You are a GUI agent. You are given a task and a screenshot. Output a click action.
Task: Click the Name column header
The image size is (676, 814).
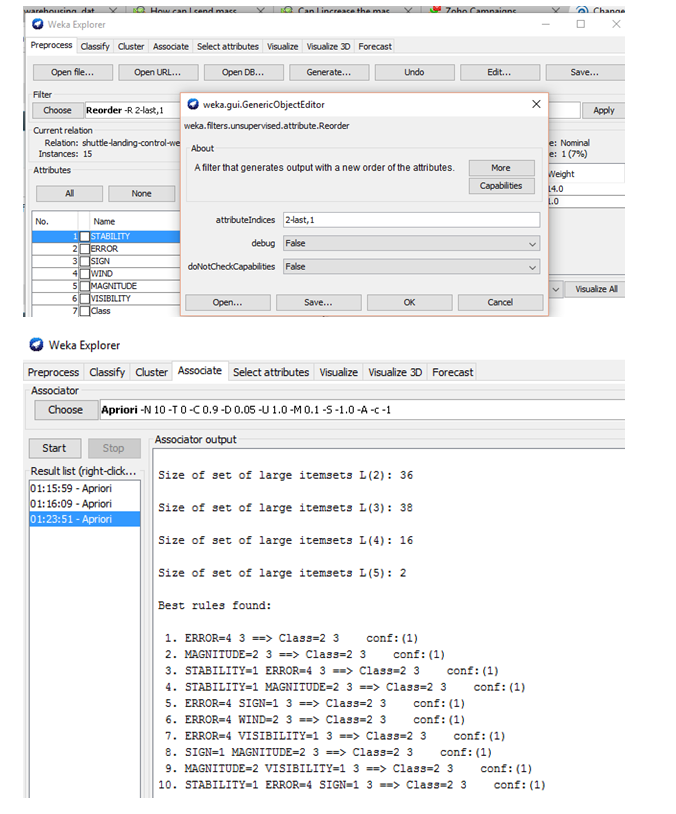pyautogui.click(x=135, y=222)
